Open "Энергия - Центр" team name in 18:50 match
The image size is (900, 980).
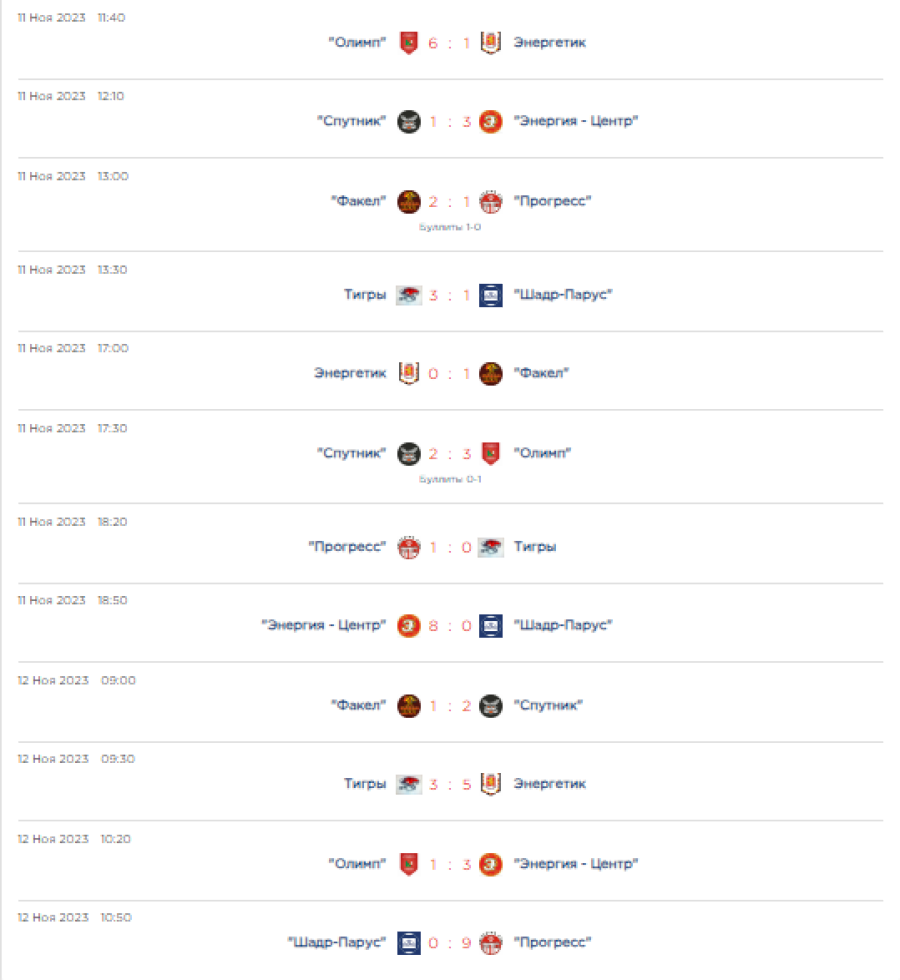323,626
